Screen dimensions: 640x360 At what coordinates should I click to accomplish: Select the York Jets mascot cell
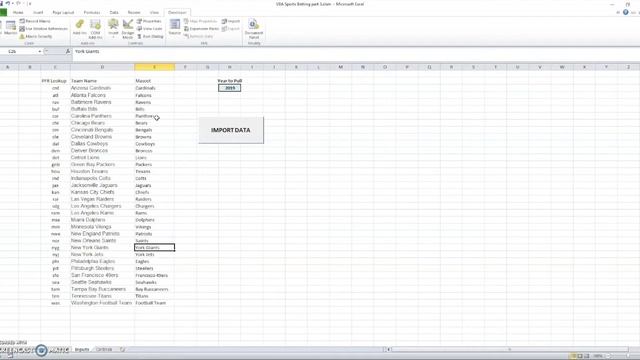(x=155, y=254)
